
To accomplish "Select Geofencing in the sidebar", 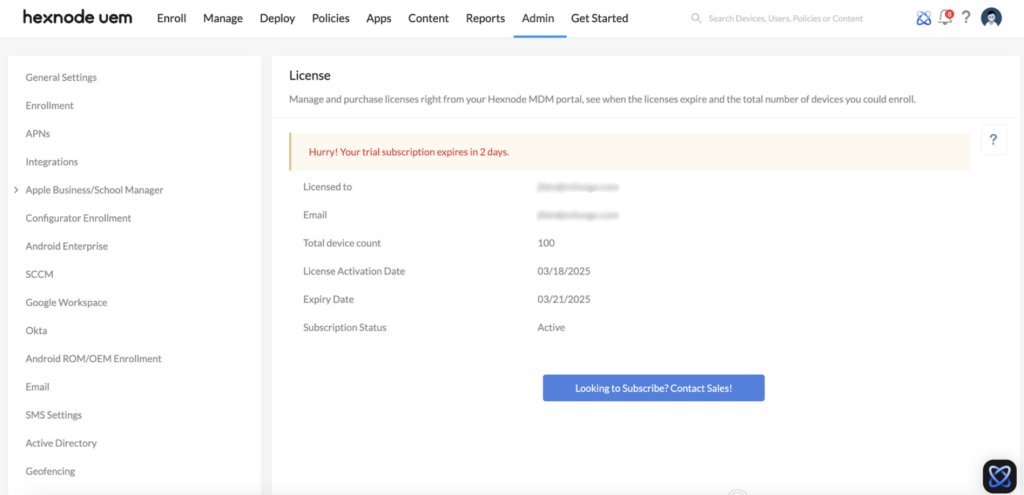I will click(50, 471).
